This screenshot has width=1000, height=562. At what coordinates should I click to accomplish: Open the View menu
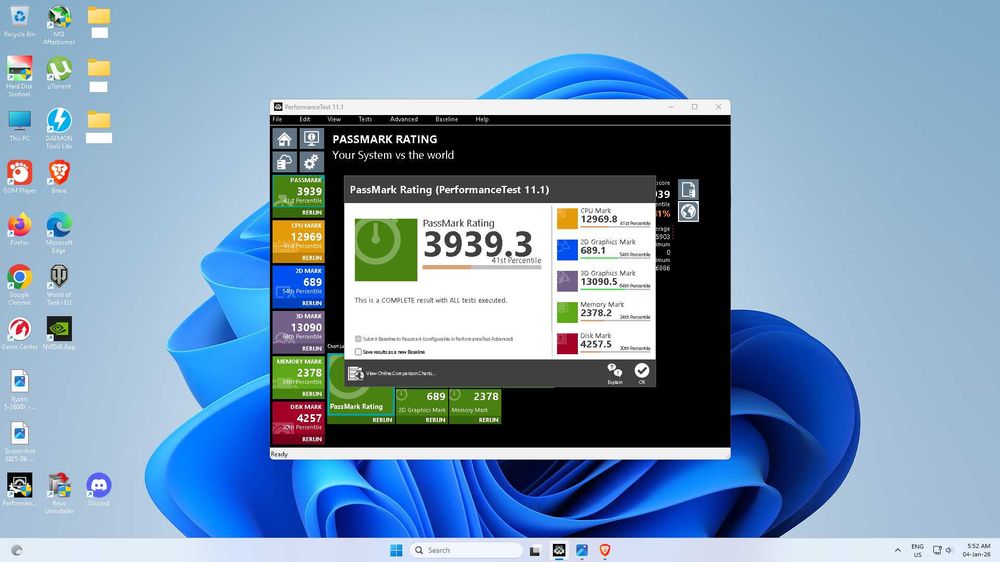pyautogui.click(x=334, y=119)
